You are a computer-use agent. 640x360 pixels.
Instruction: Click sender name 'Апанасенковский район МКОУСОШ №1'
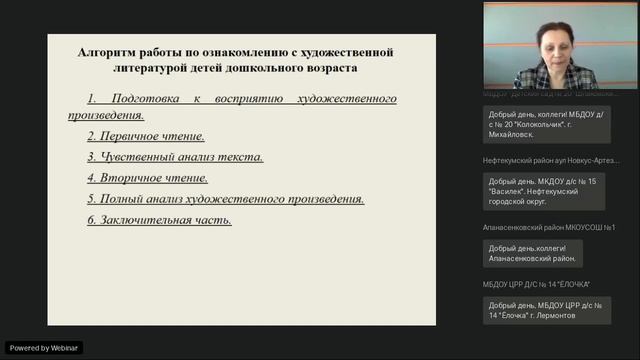coord(549,227)
